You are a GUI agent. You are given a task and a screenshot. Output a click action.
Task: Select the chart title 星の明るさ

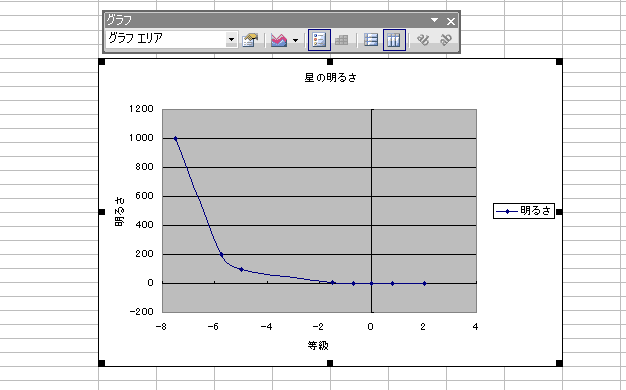pyautogui.click(x=330, y=77)
